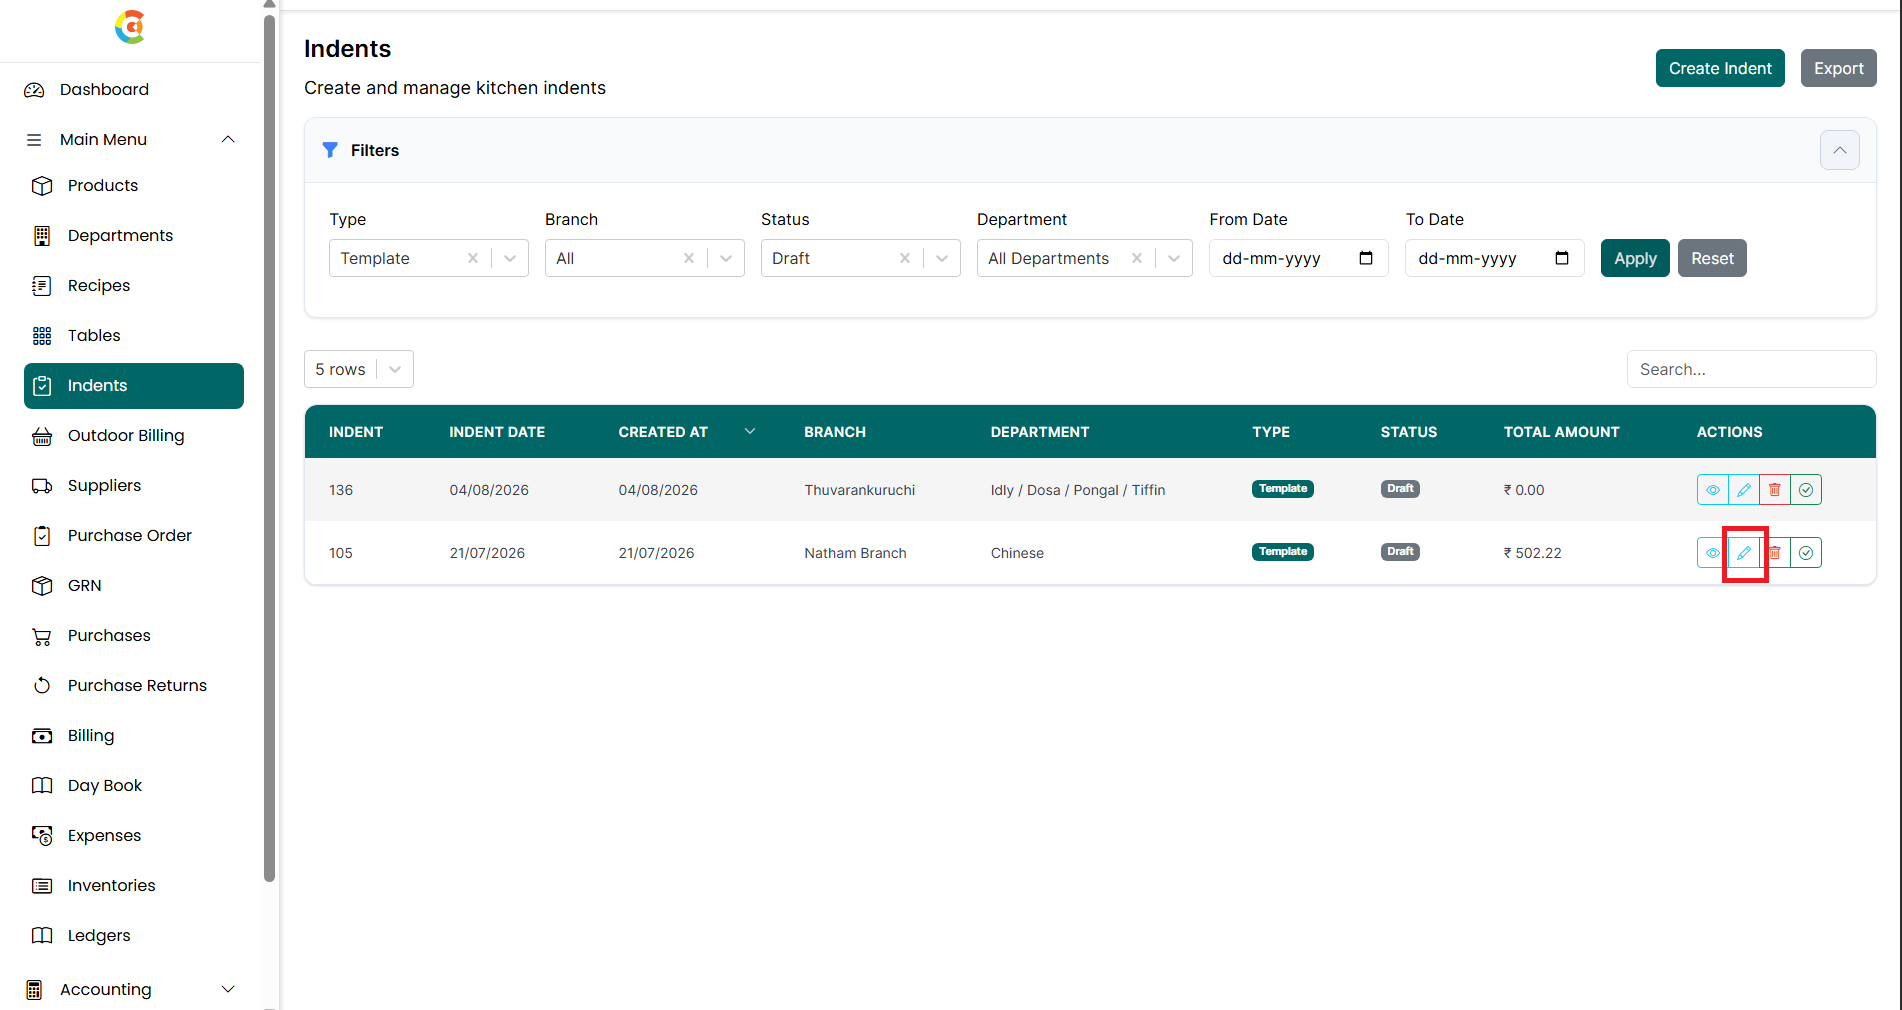Image resolution: width=1902 pixels, height=1010 pixels.
Task: Approve indent 105 with checkmark icon
Action: [x=1806, y=553]
